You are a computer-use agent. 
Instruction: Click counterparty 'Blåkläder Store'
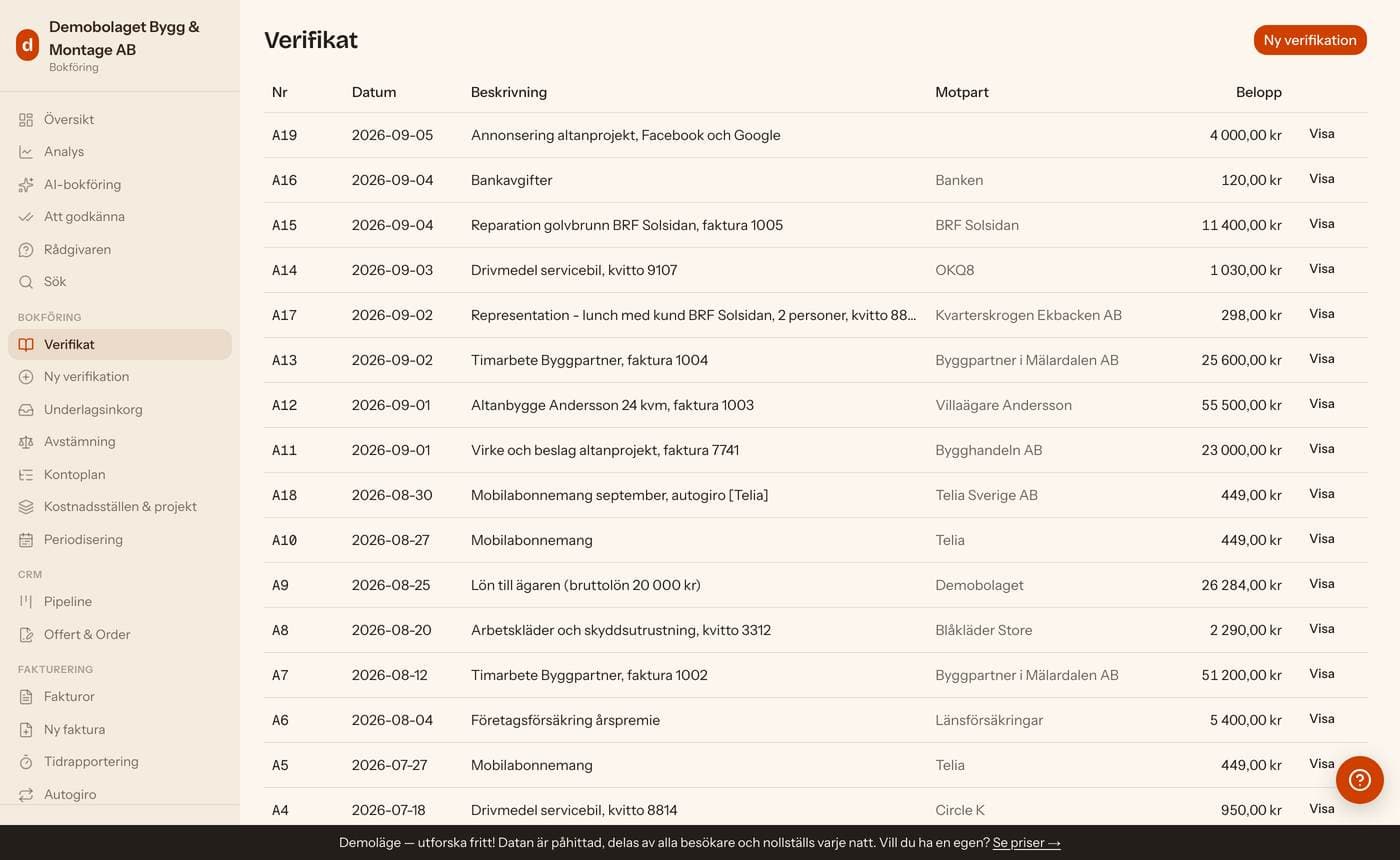[x=984, y=630]
